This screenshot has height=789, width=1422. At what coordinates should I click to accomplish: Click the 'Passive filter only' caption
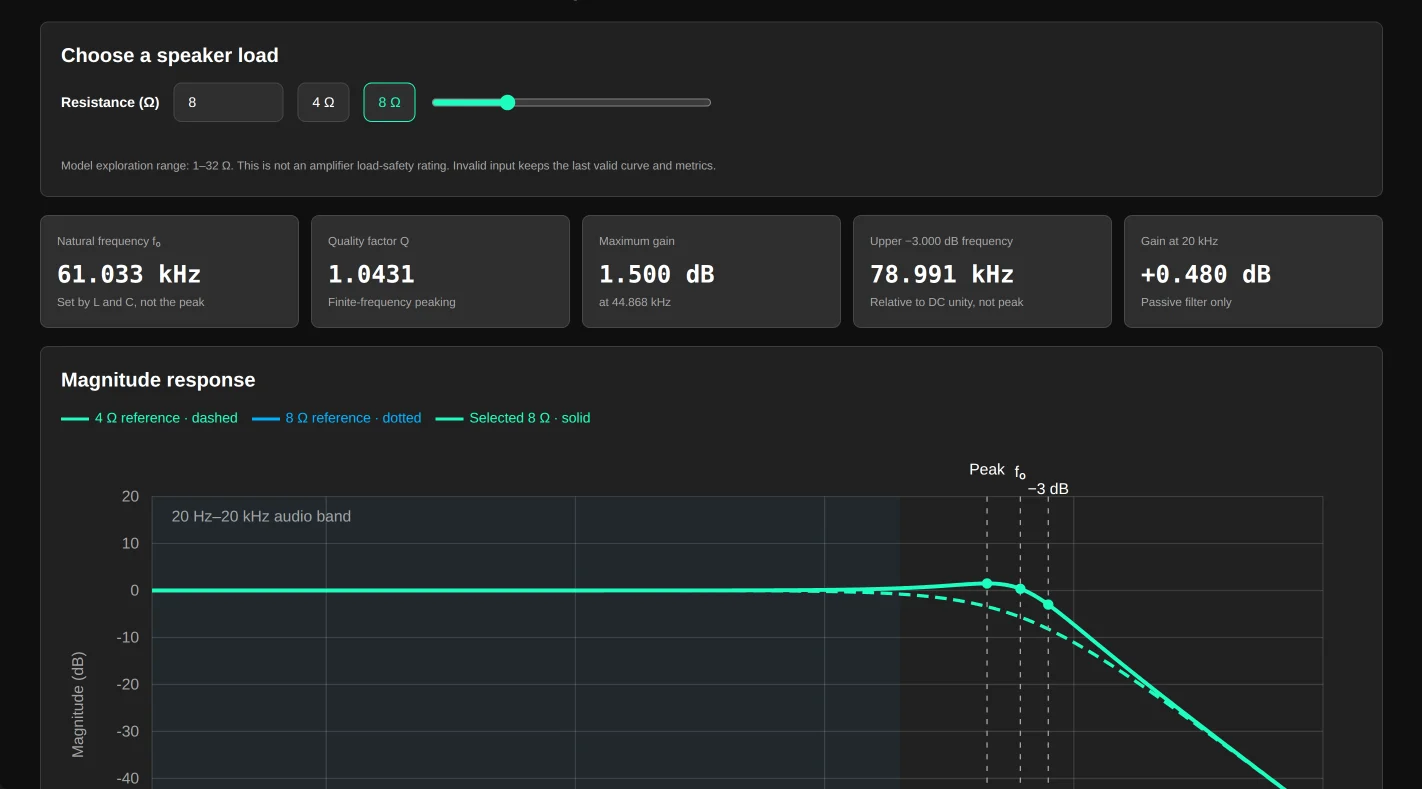(1186, 302)
